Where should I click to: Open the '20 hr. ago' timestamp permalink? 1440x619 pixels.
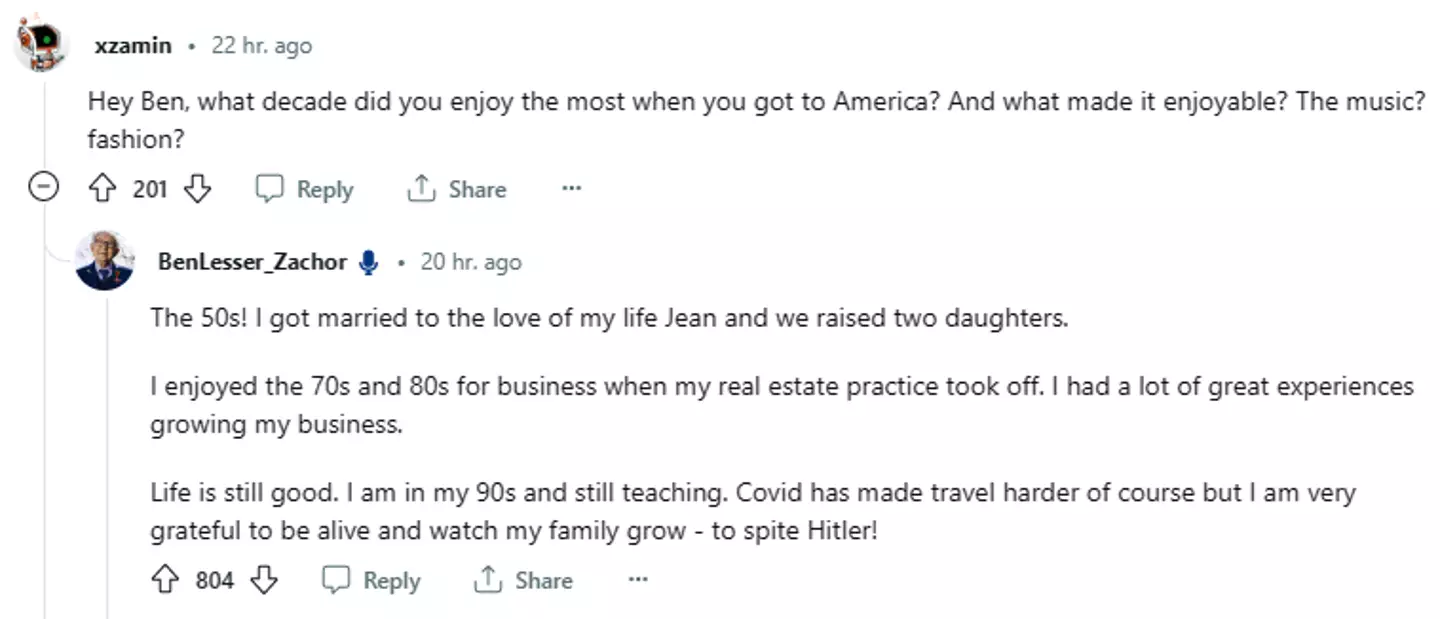(470, 262)
